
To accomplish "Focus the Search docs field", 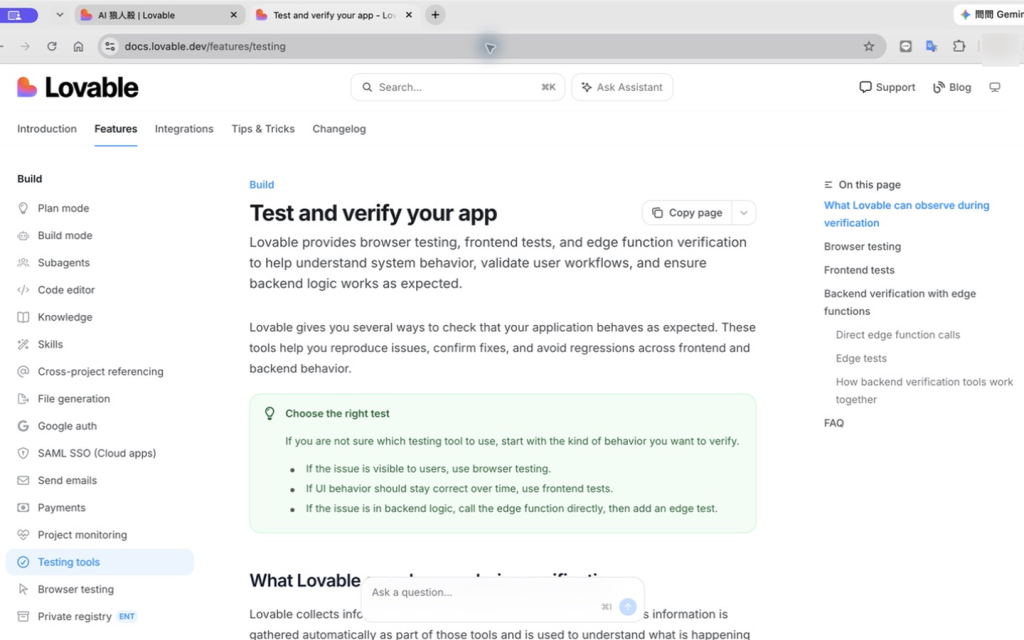I will tap(457, 87).
